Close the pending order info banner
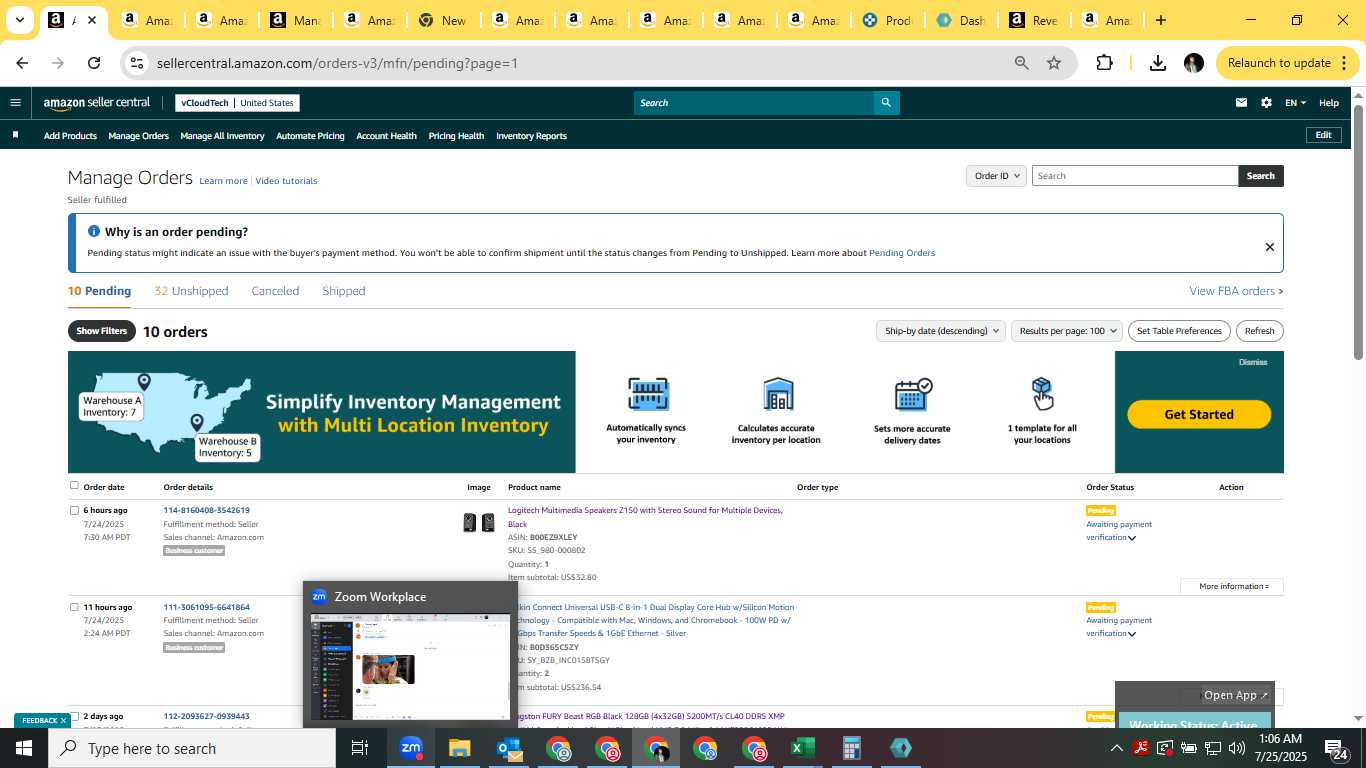 click(1269, 247)
